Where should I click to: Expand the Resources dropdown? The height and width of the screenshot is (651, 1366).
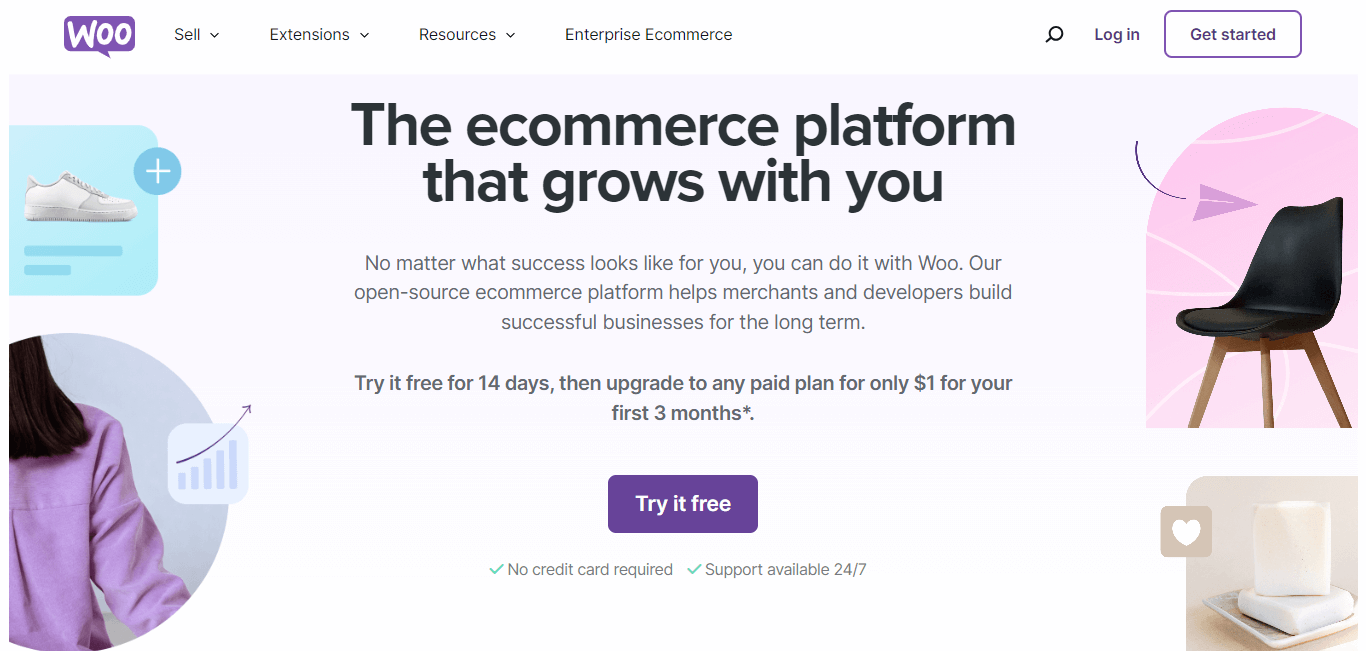466,34
